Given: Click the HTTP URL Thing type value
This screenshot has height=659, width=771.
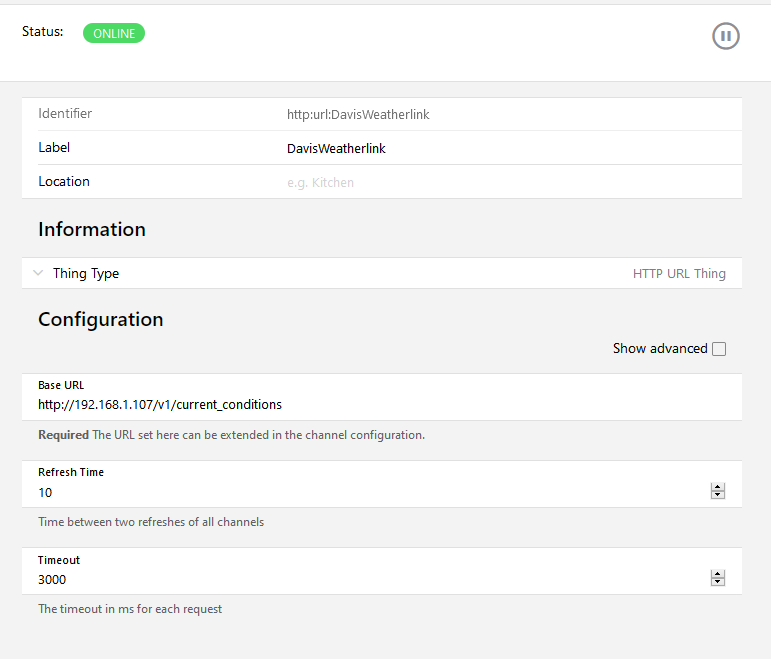Looking at the screenshot, I should point(679,273).
